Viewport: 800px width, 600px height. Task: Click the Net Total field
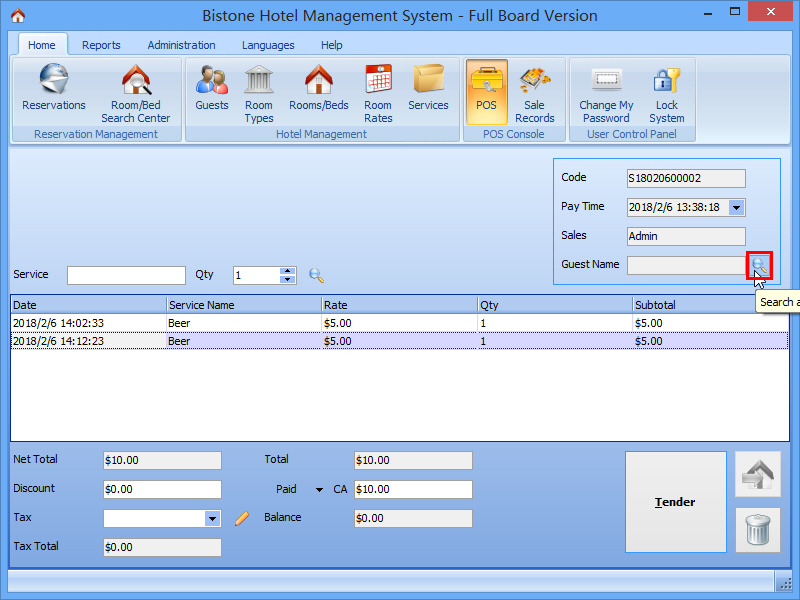point(162,460)
